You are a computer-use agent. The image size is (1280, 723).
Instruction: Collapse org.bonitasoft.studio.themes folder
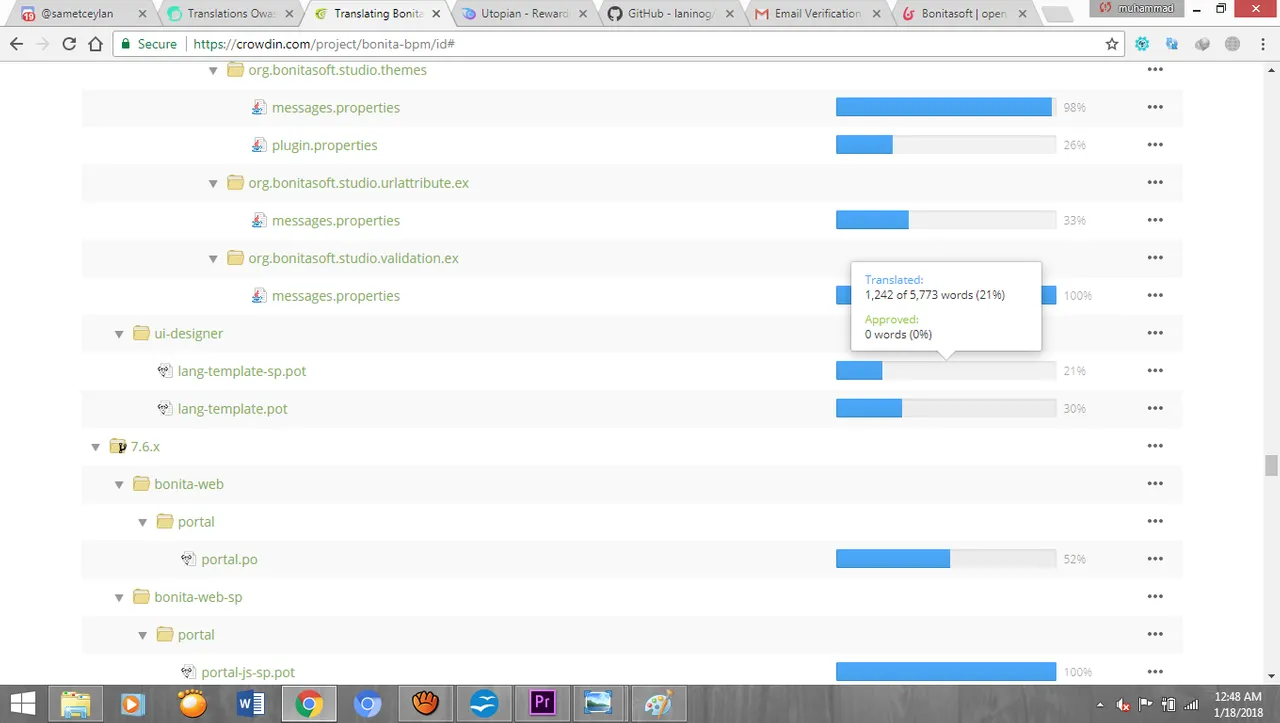(x=213, y=71)
